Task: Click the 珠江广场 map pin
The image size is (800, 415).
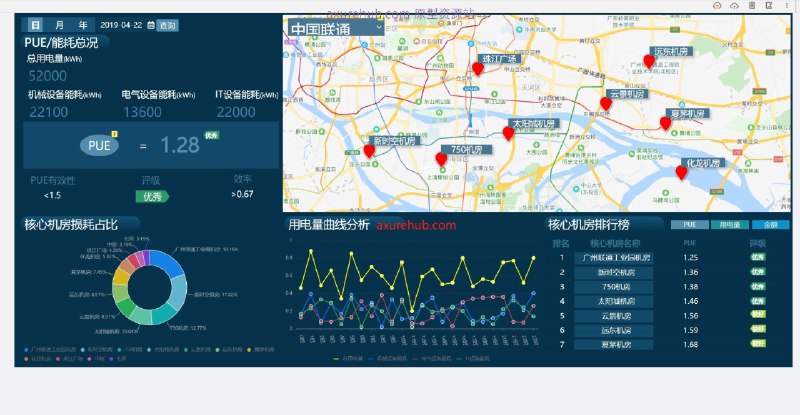Action: (478, 68)
